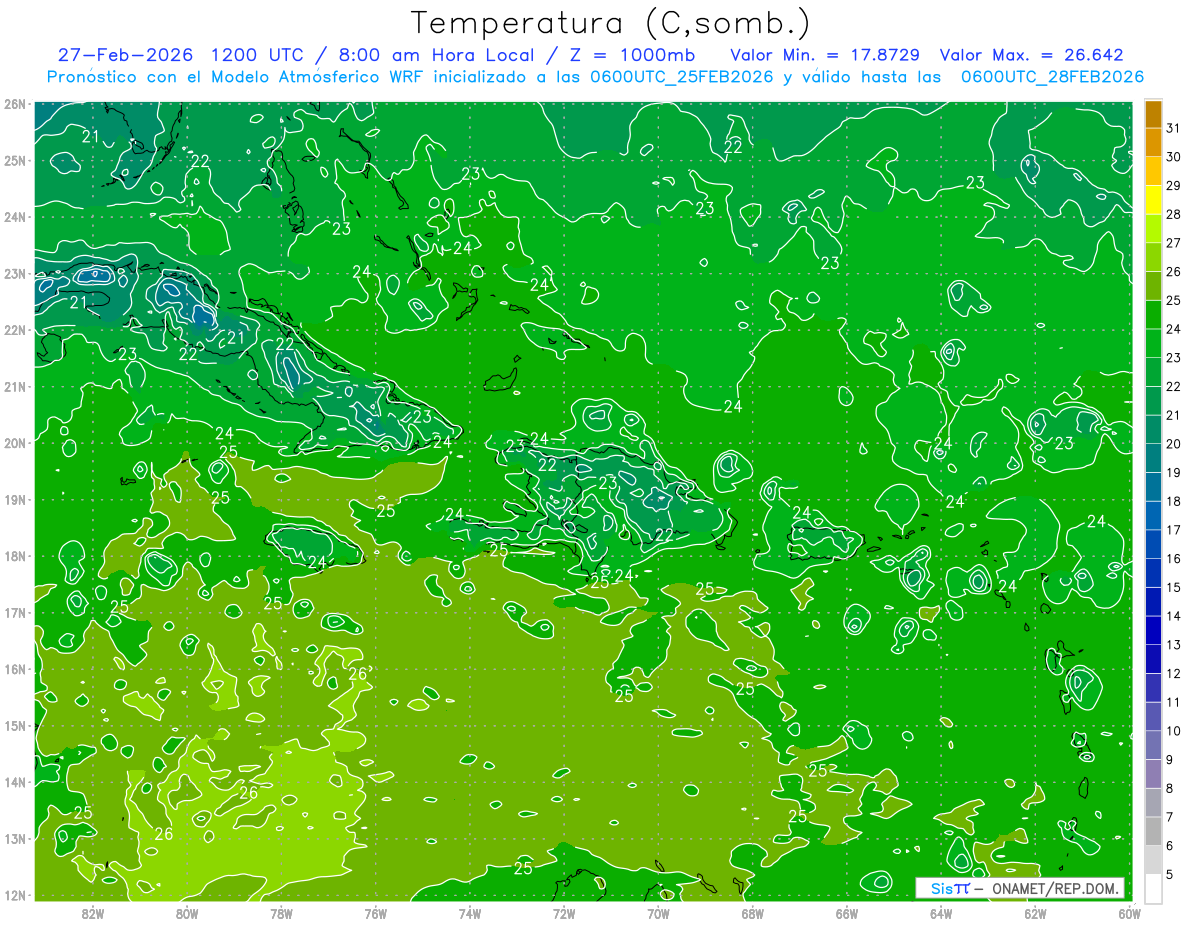This screenshot has height=927, width=1200.
Task: Click the white swatch at colorbar bottom
Action: point(1153,887)
